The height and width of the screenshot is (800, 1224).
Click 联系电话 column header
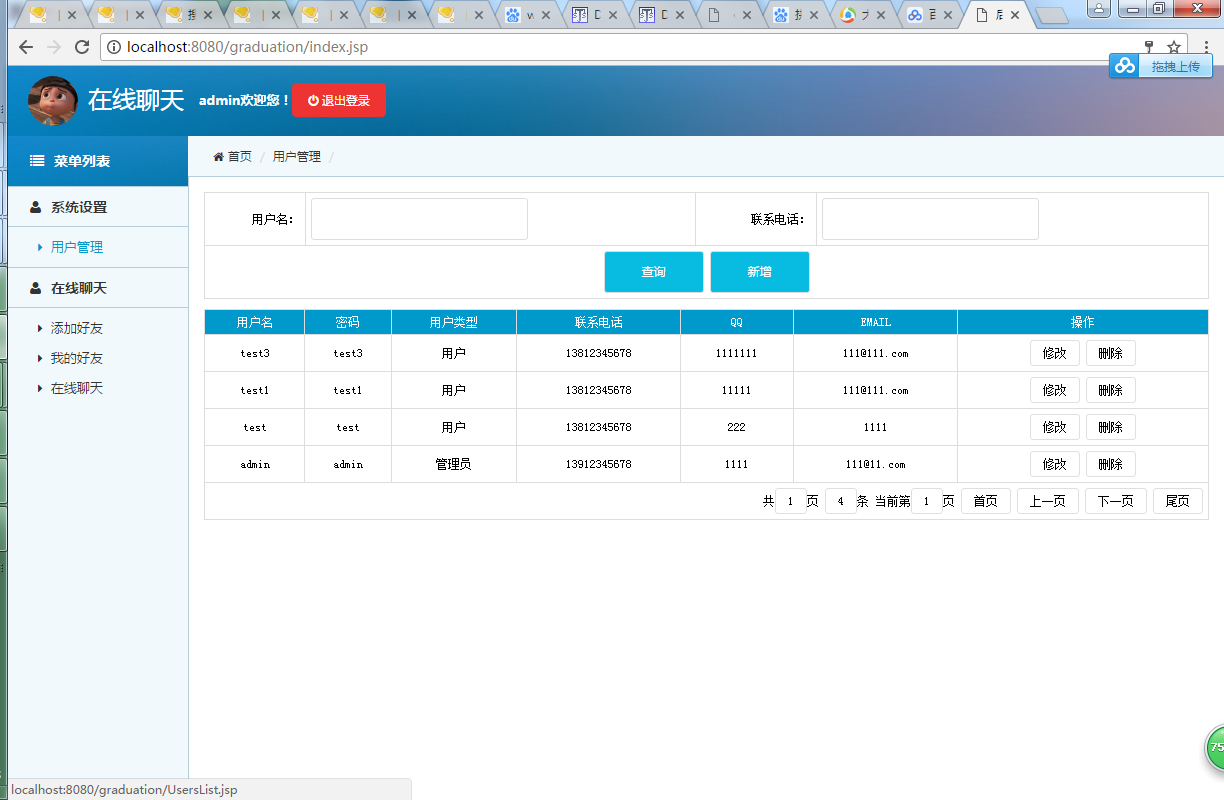tap(598, 322)
